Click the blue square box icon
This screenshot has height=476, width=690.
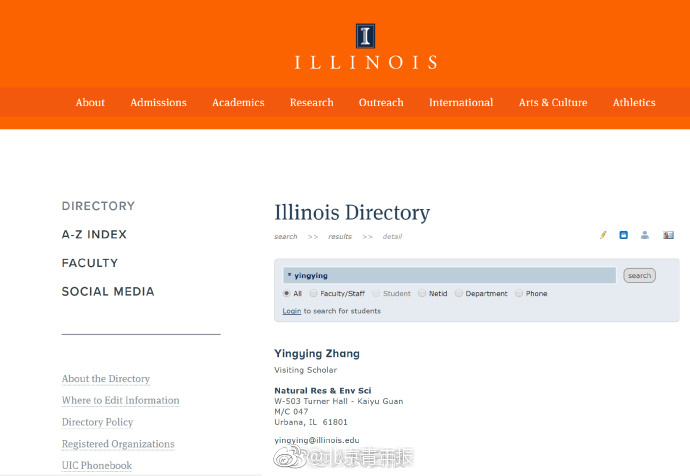coord(624,235)
